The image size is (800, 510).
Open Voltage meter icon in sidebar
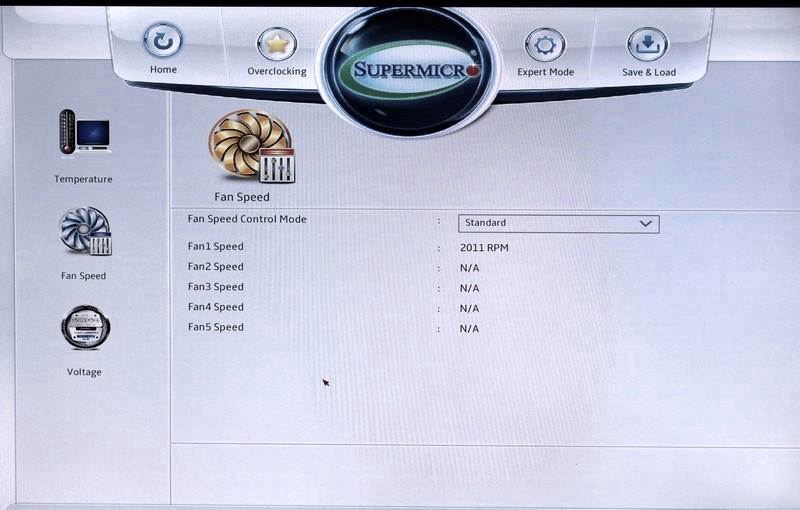[85, 327]
